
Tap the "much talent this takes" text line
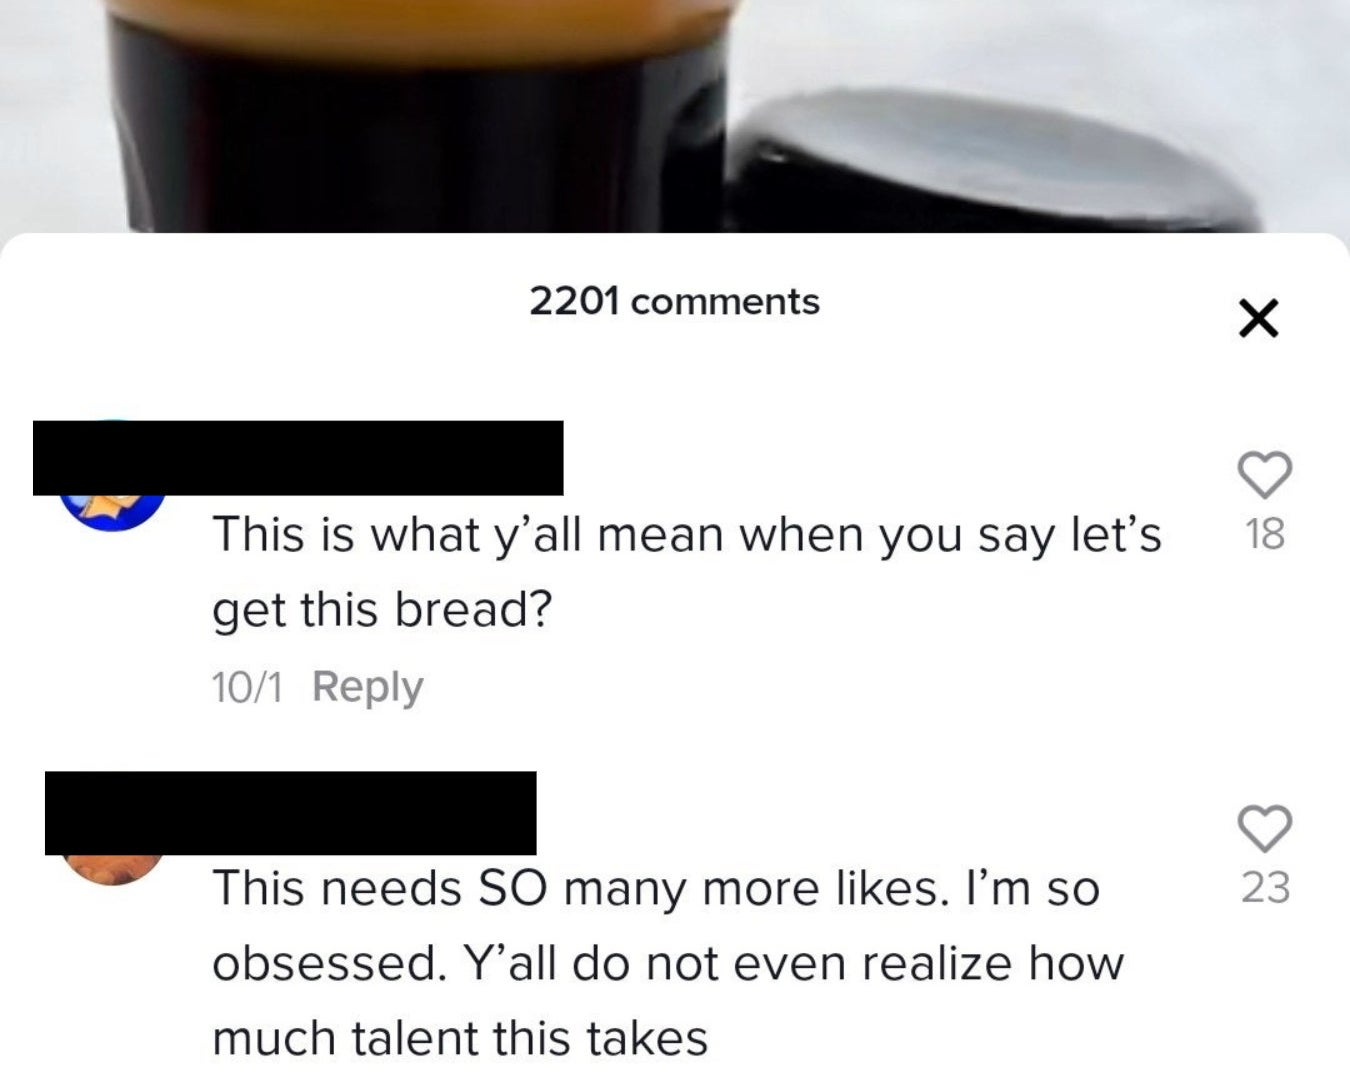click(x=460, y=1038)
